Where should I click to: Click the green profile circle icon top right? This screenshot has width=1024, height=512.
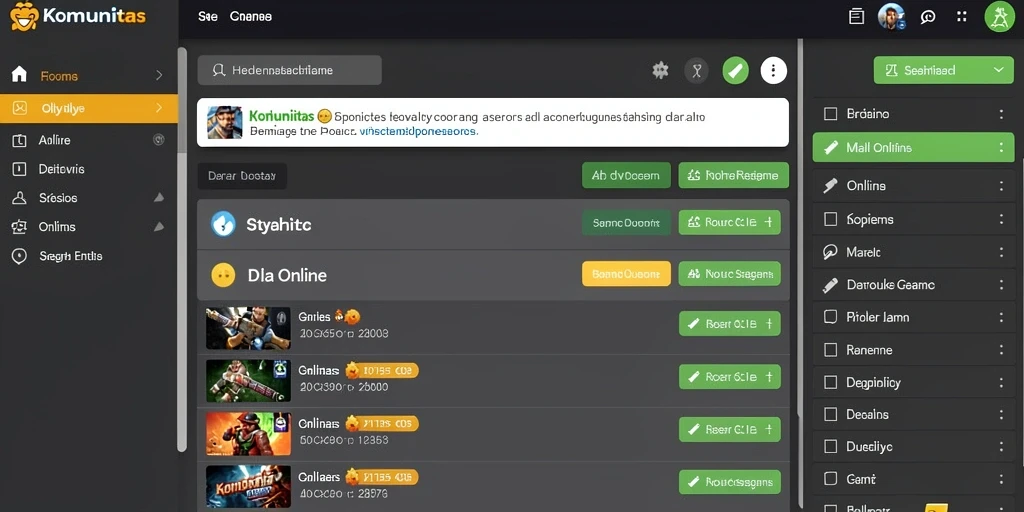pos(999,16)
